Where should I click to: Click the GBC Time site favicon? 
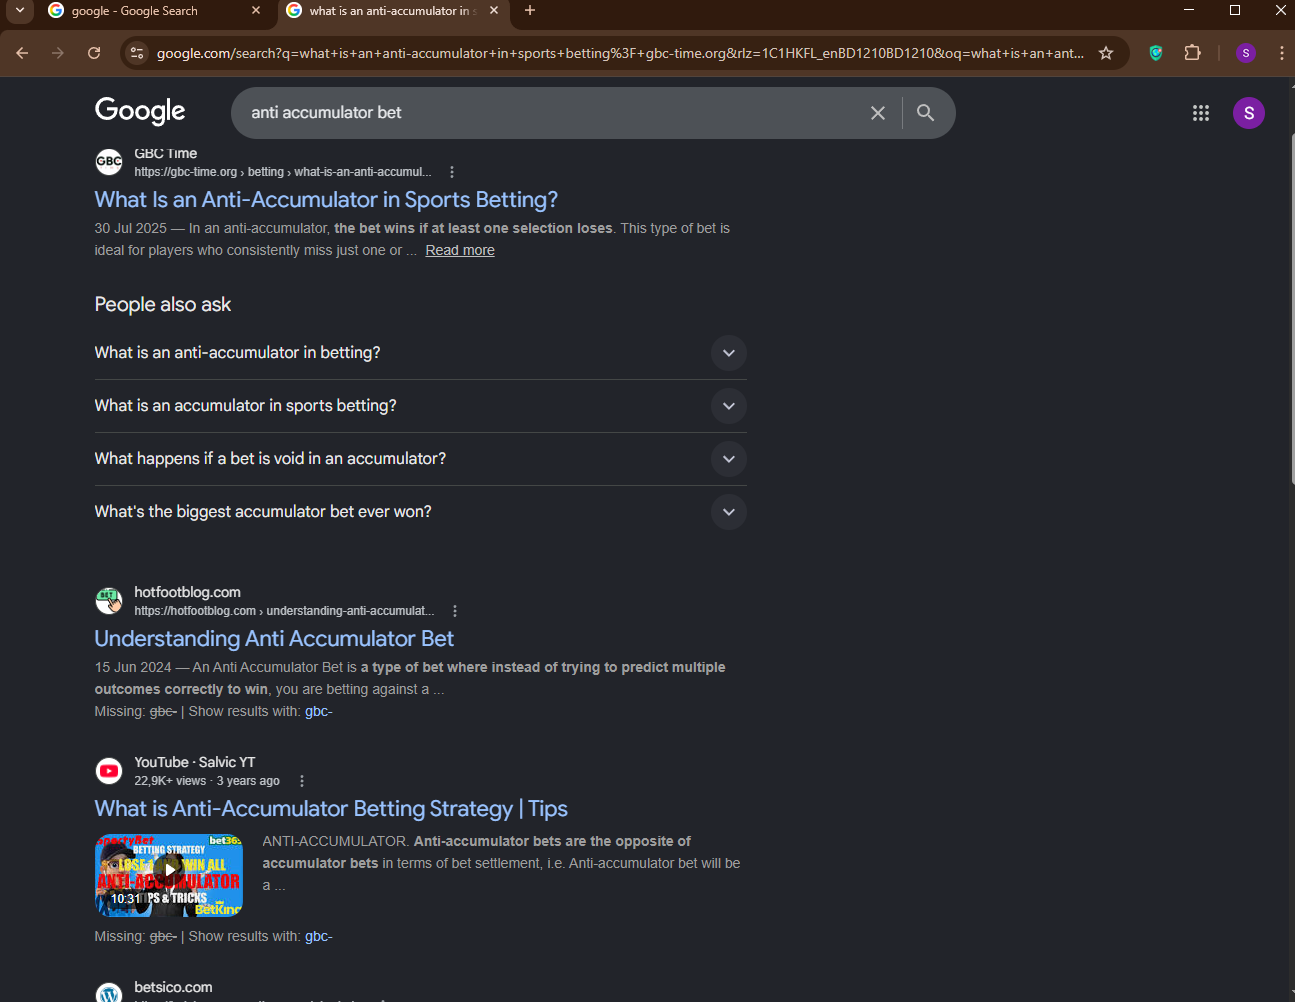coord(109,161)
